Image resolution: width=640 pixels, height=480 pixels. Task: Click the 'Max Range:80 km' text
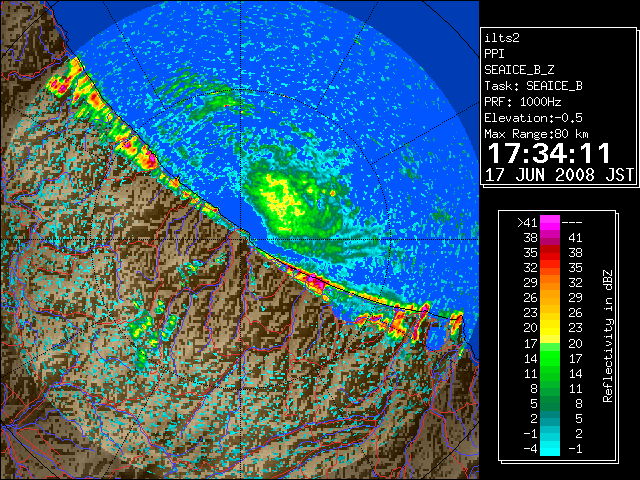536,134
